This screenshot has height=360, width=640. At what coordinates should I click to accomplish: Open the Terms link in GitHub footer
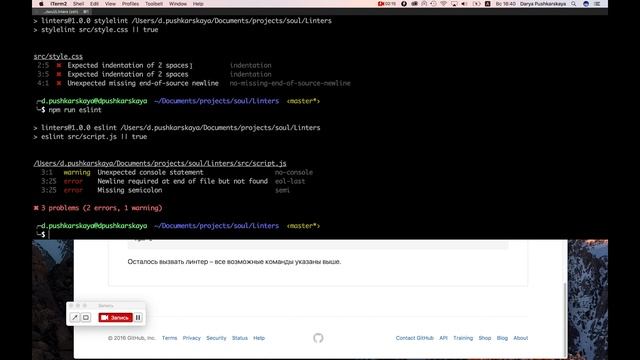[x=169, y=338]
